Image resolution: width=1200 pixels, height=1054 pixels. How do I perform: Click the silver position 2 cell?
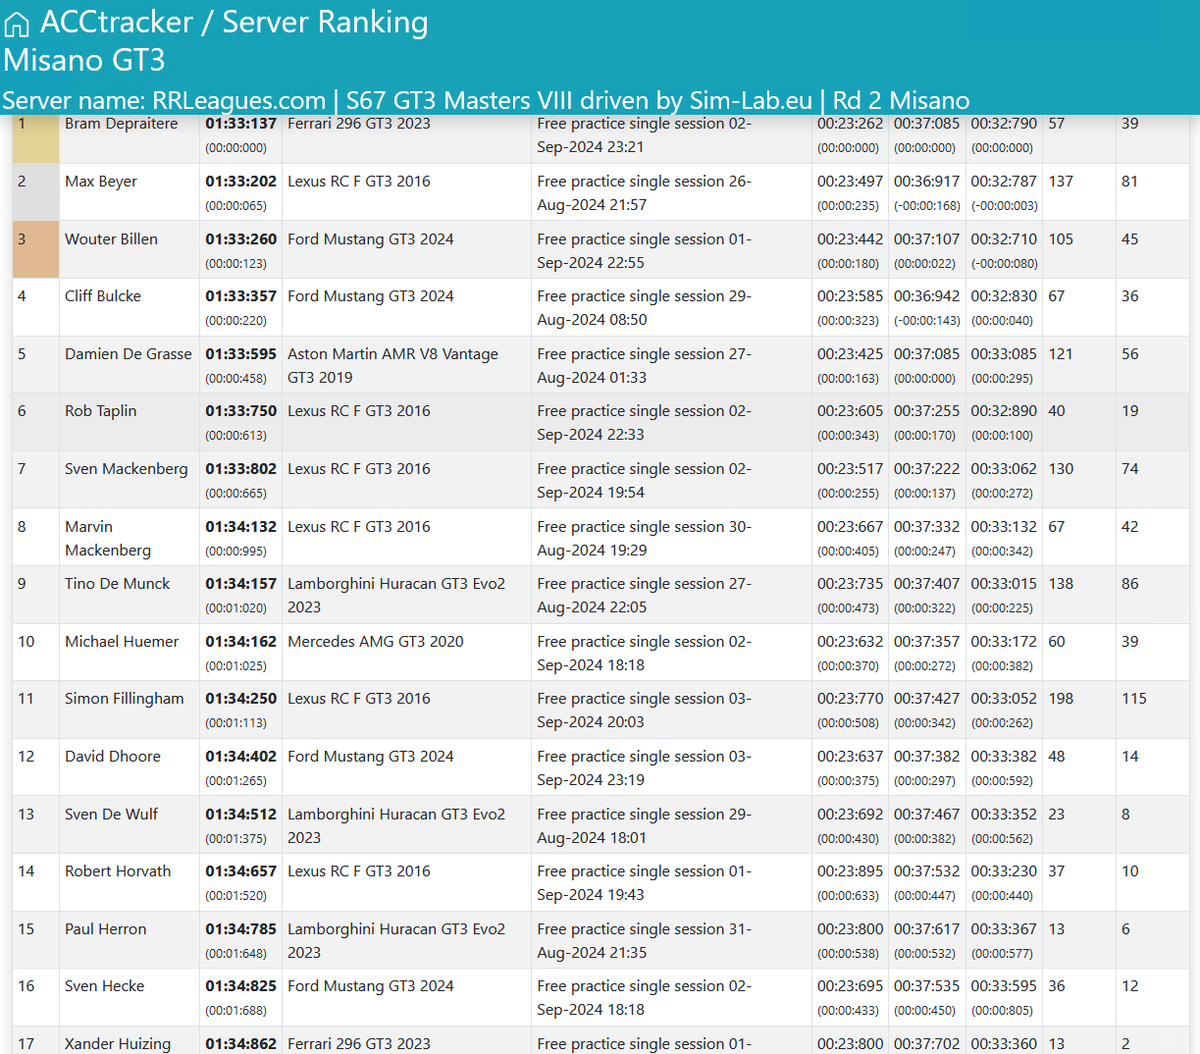36,192
